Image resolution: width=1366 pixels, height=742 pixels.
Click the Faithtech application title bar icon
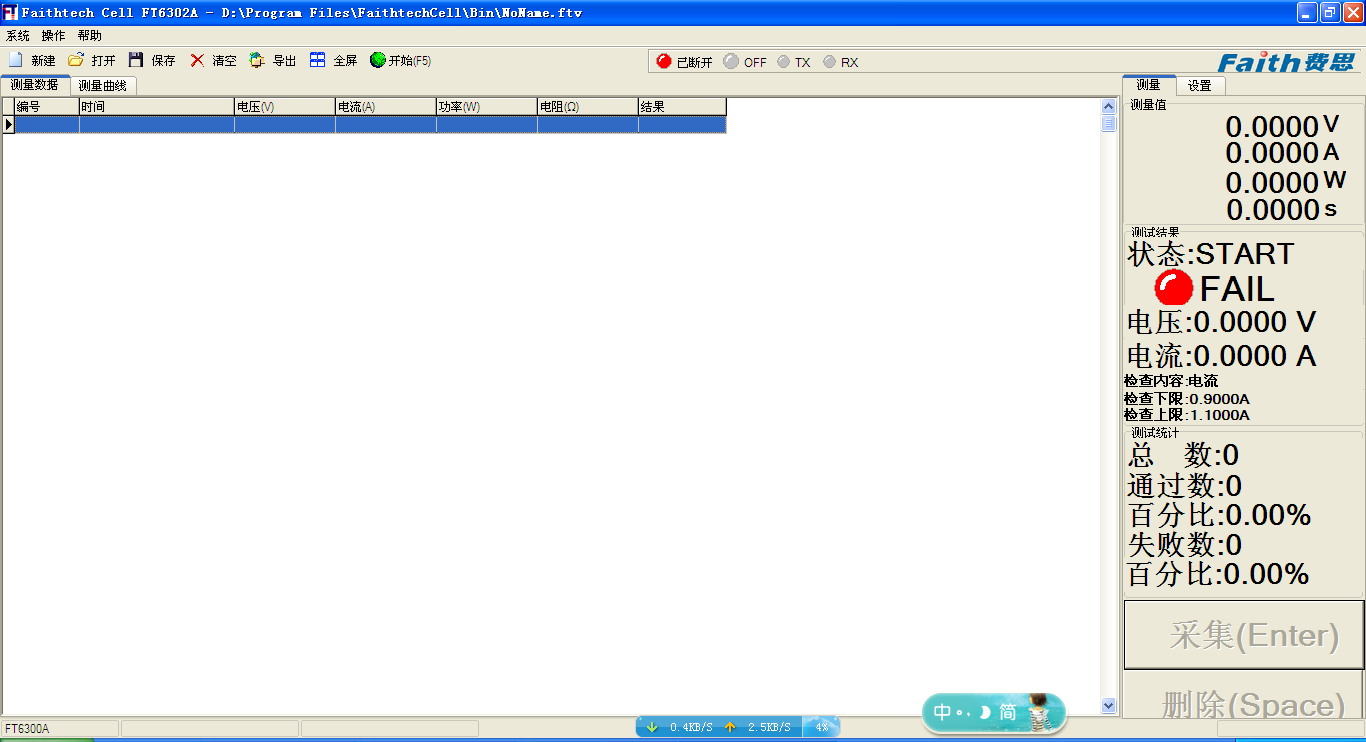[x=12, y=12]
